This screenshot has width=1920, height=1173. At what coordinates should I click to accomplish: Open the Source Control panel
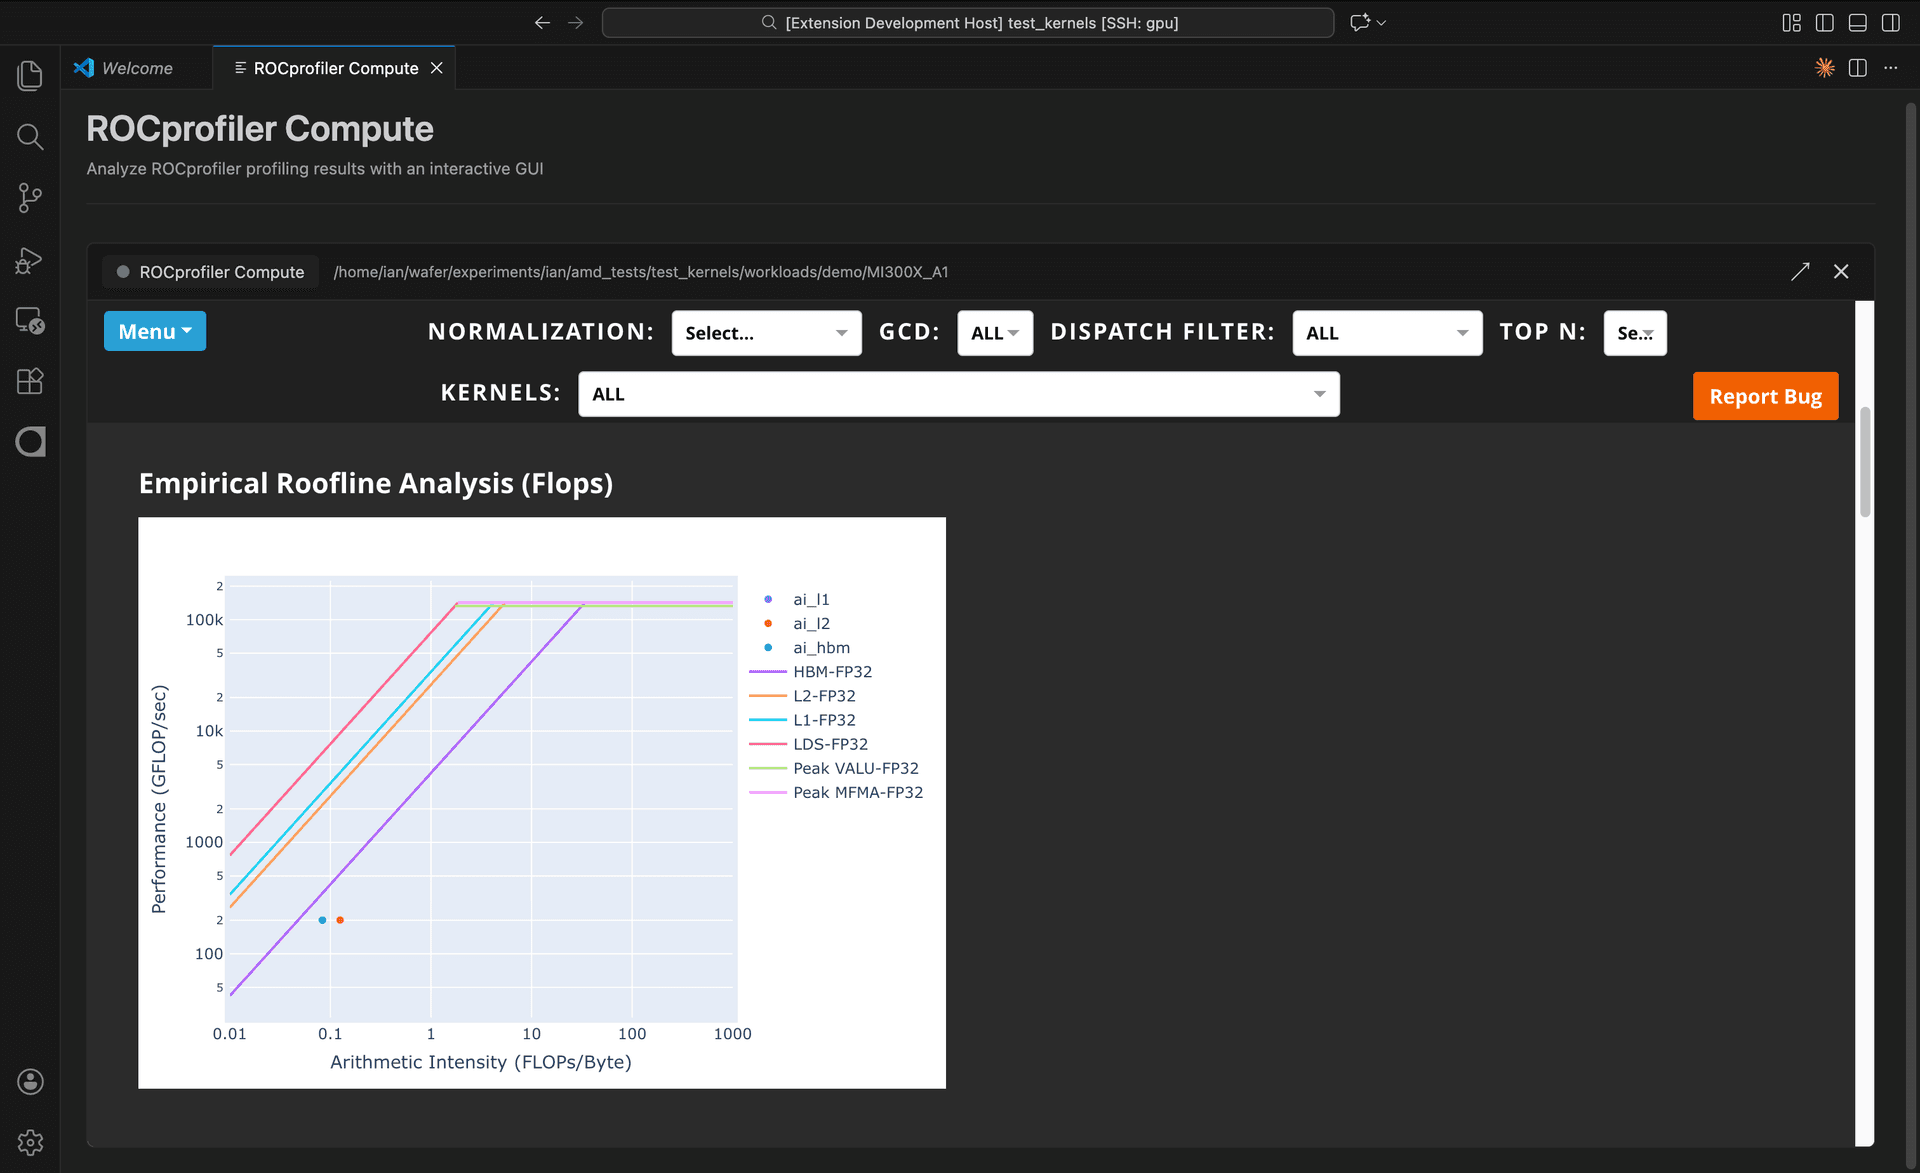tap(29, 198)
